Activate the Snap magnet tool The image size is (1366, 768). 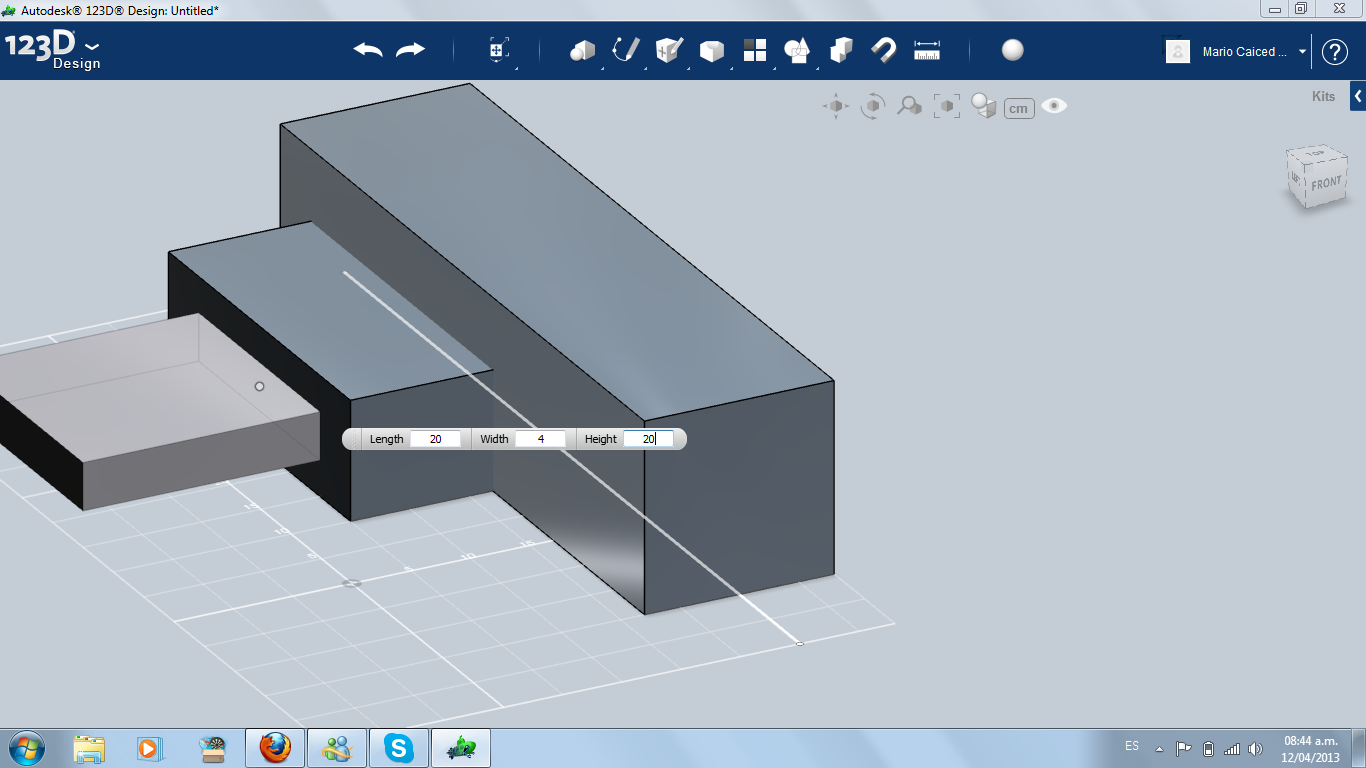(883, 50)
